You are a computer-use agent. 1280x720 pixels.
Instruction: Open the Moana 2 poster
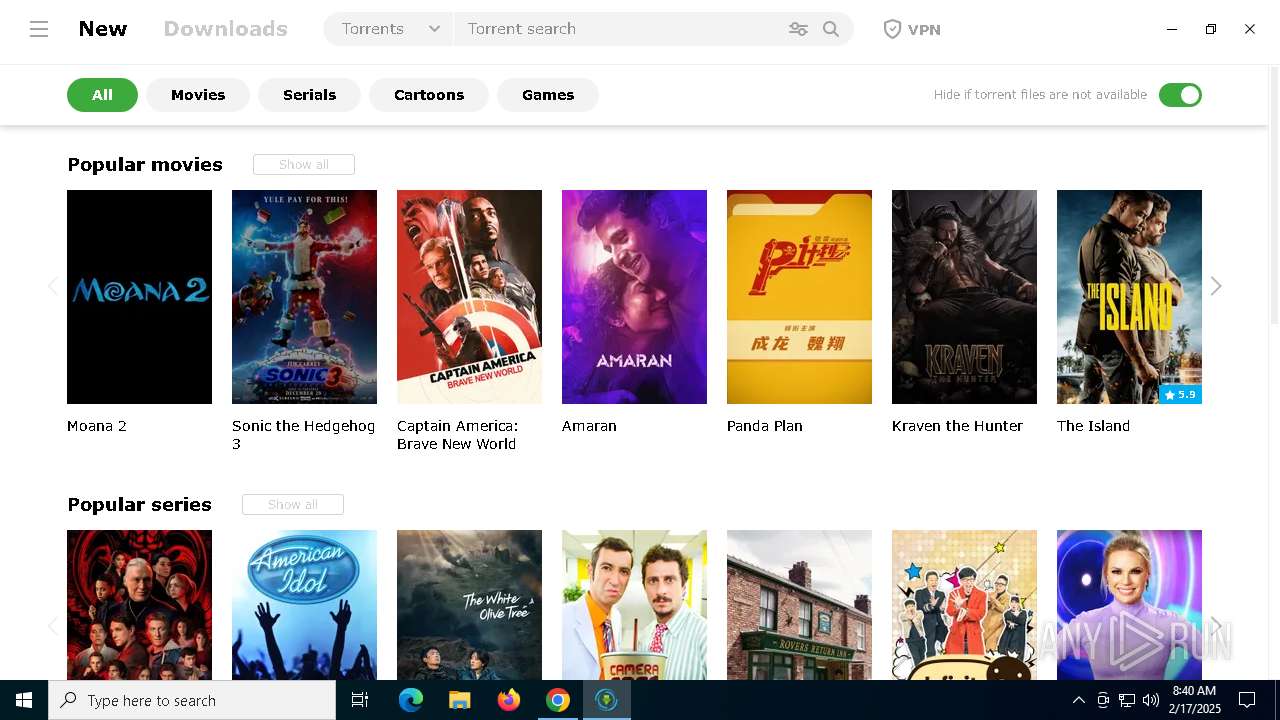click(x=139, y=297)
